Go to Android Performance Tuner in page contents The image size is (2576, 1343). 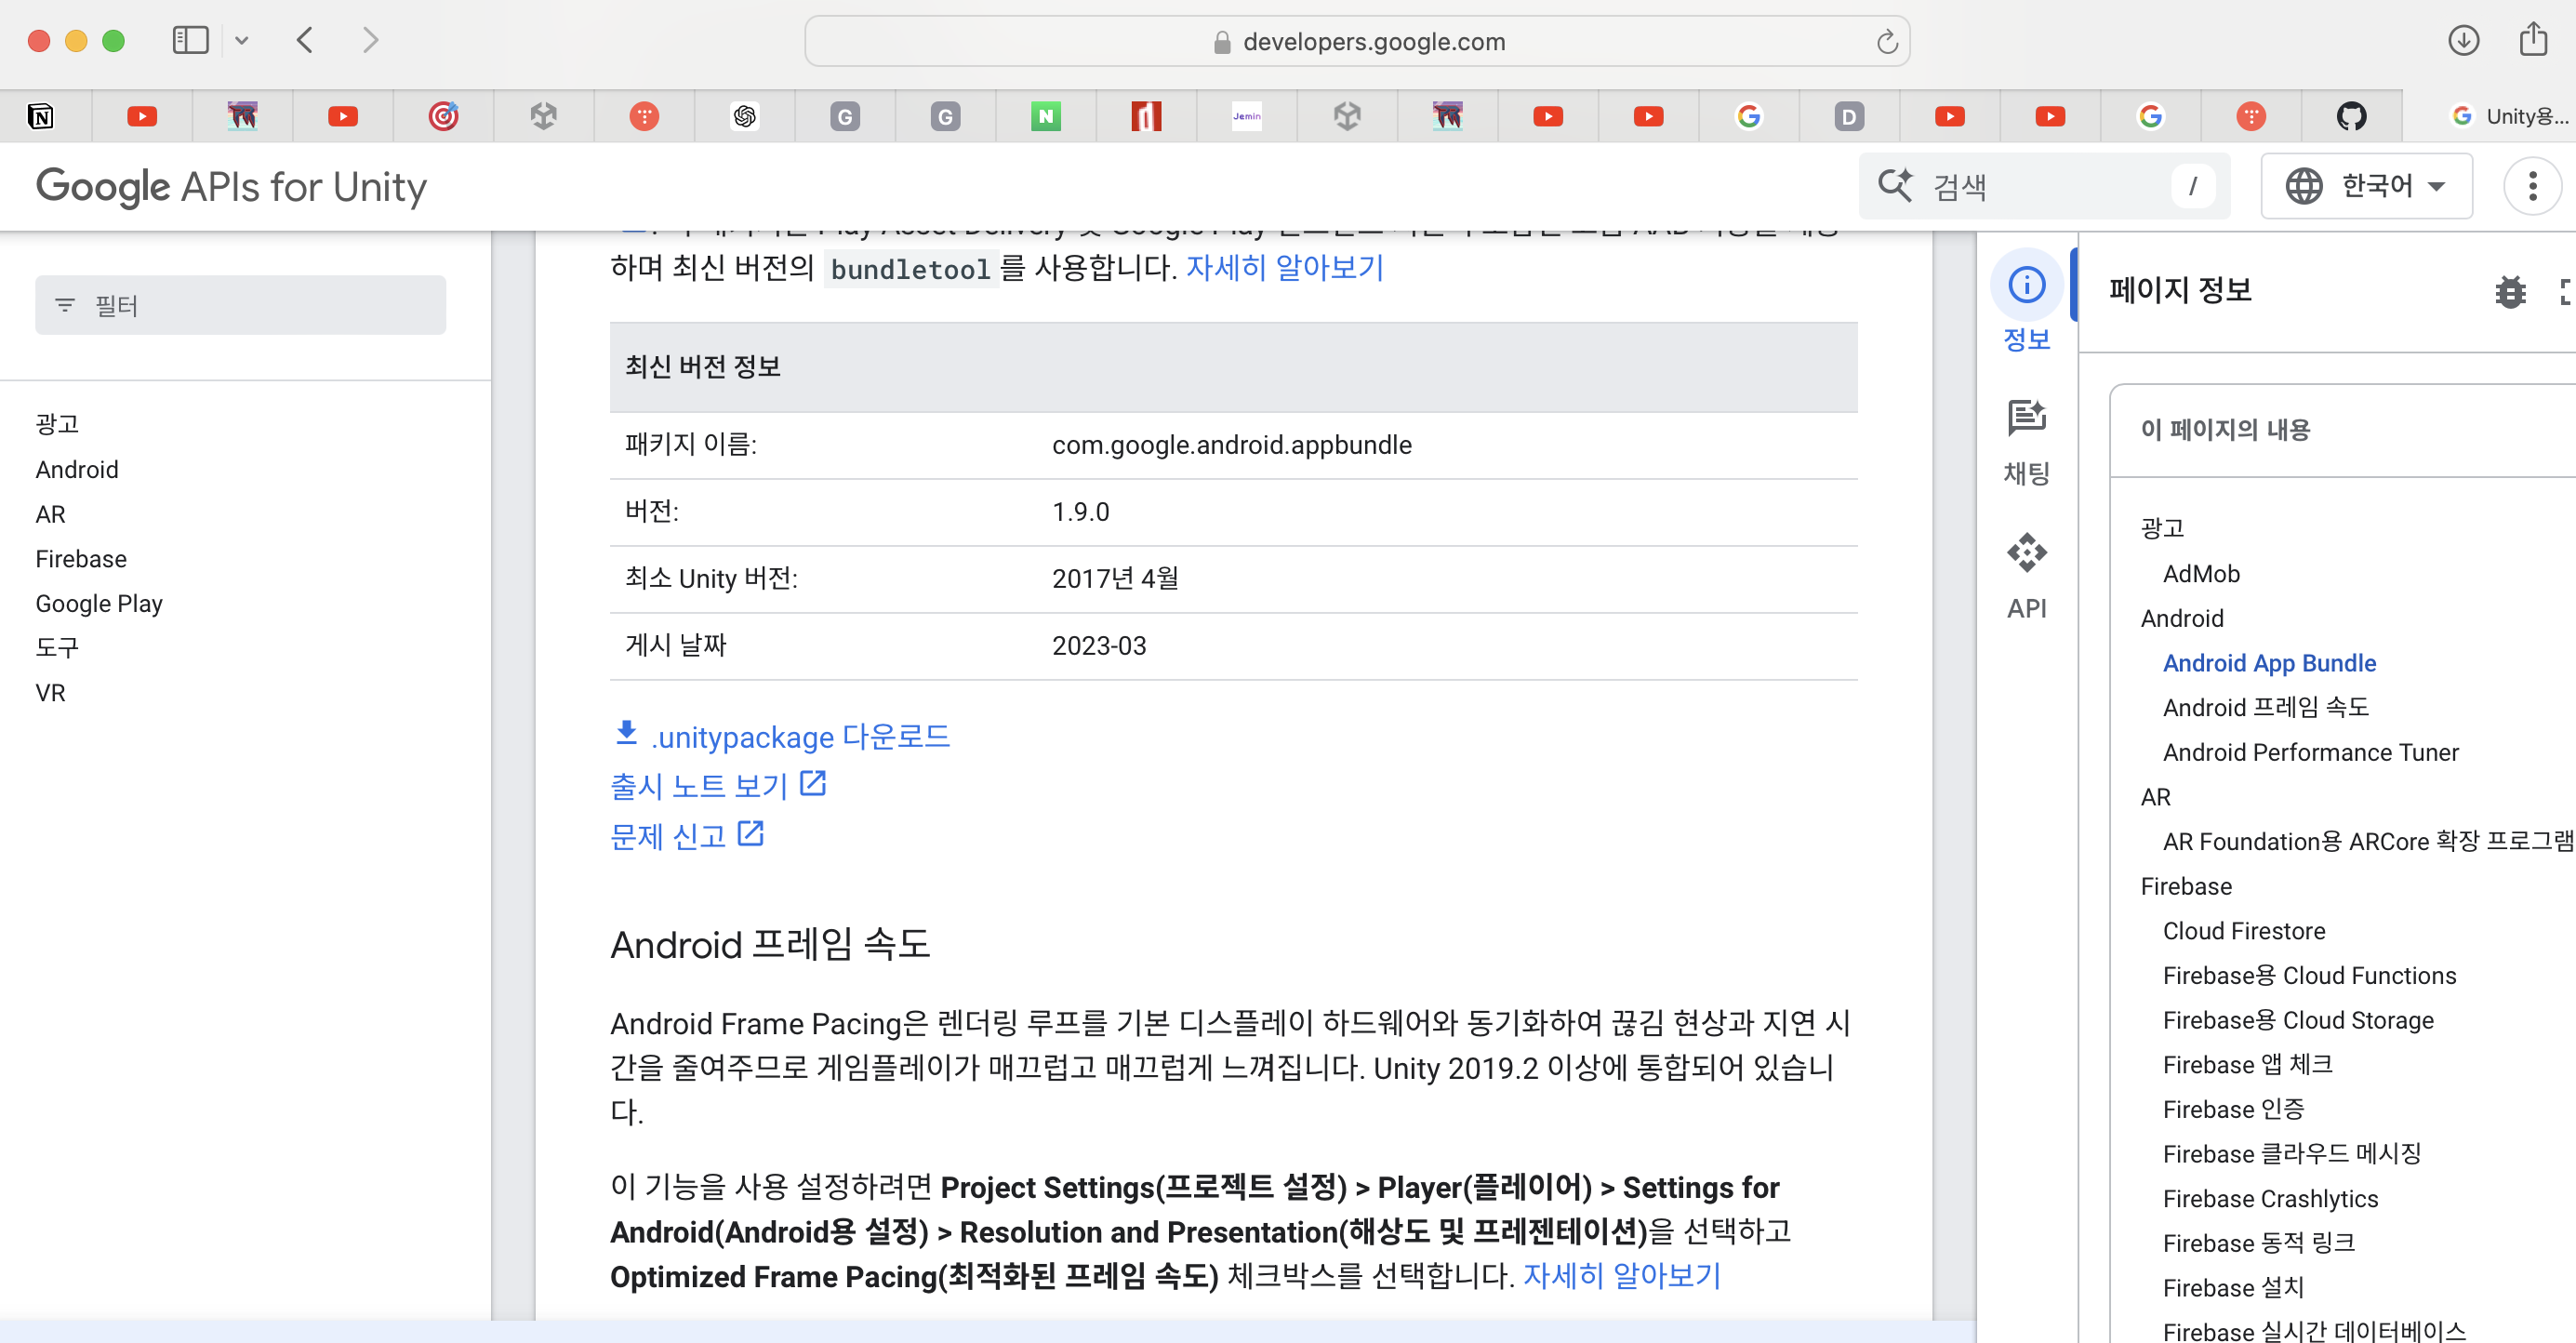point(2310,752)
